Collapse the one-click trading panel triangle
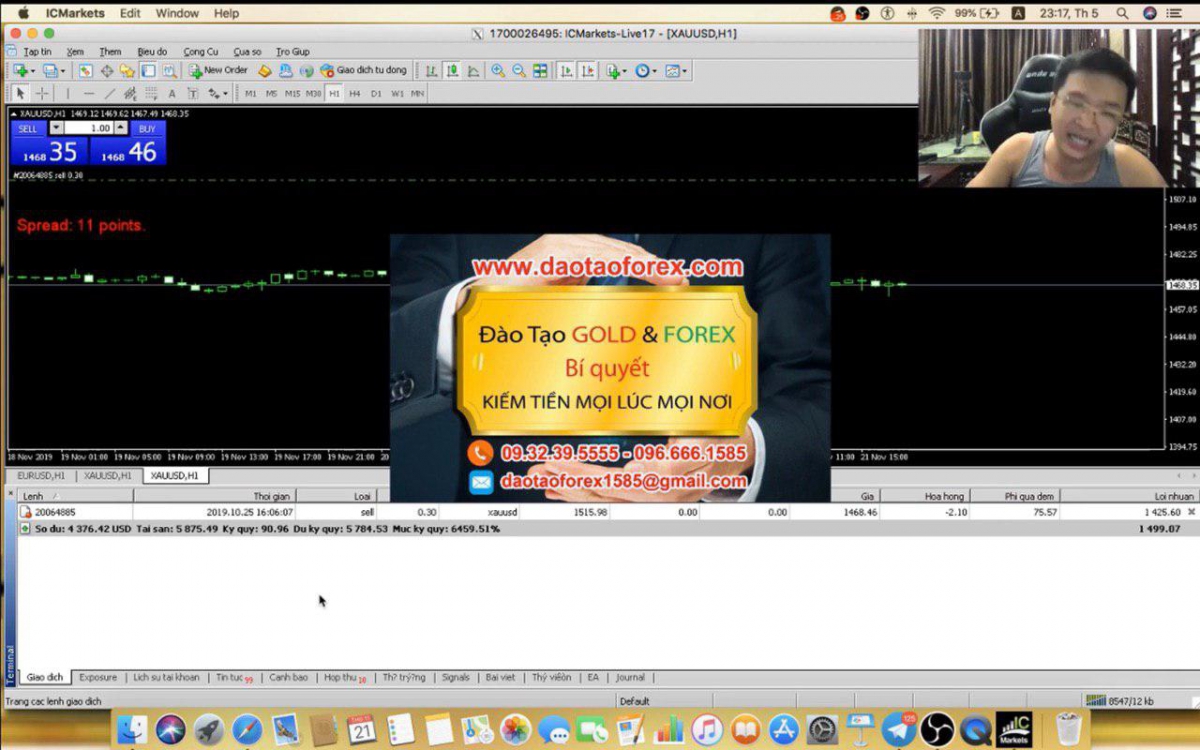The image size is (1200, 750). coord(13,114)
